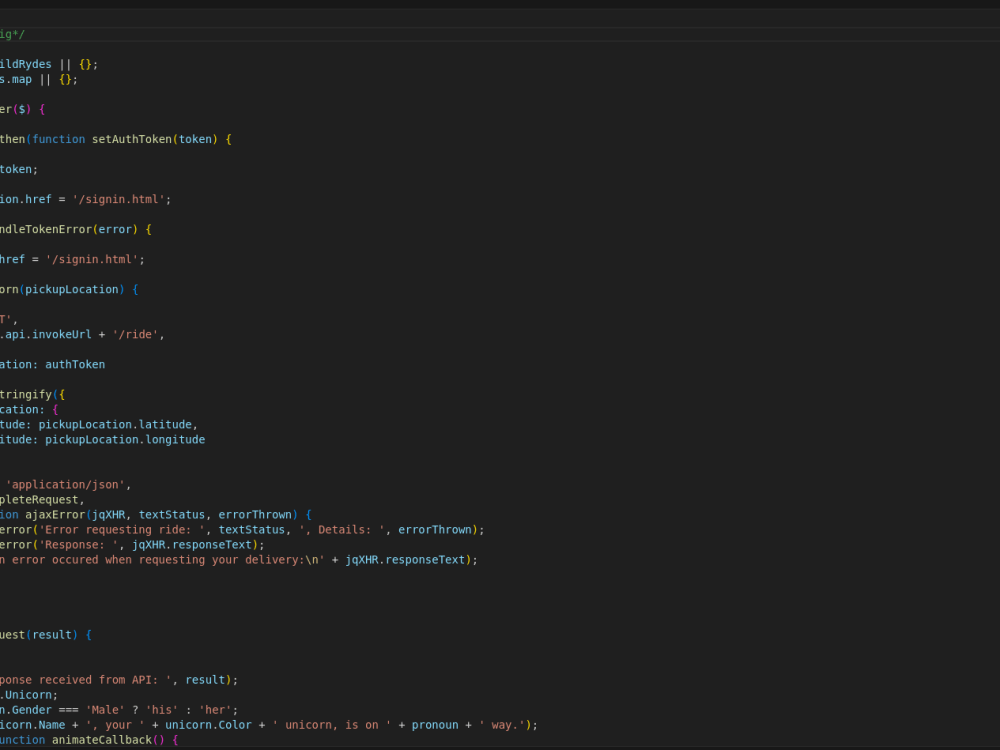Viewport: 1000px width, 750px height.
Task: Click the 'tringify(' line
Action: (x=33, y=394)
